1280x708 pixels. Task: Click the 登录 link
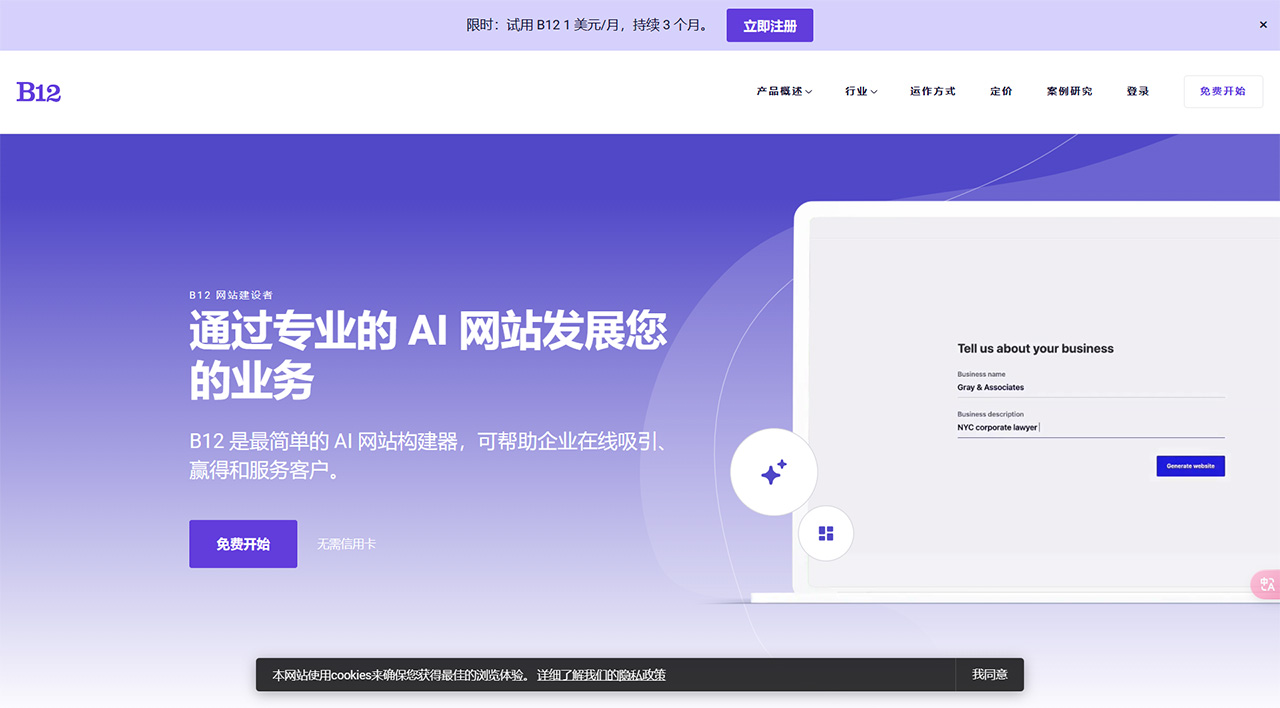[x=1137, y=91]
